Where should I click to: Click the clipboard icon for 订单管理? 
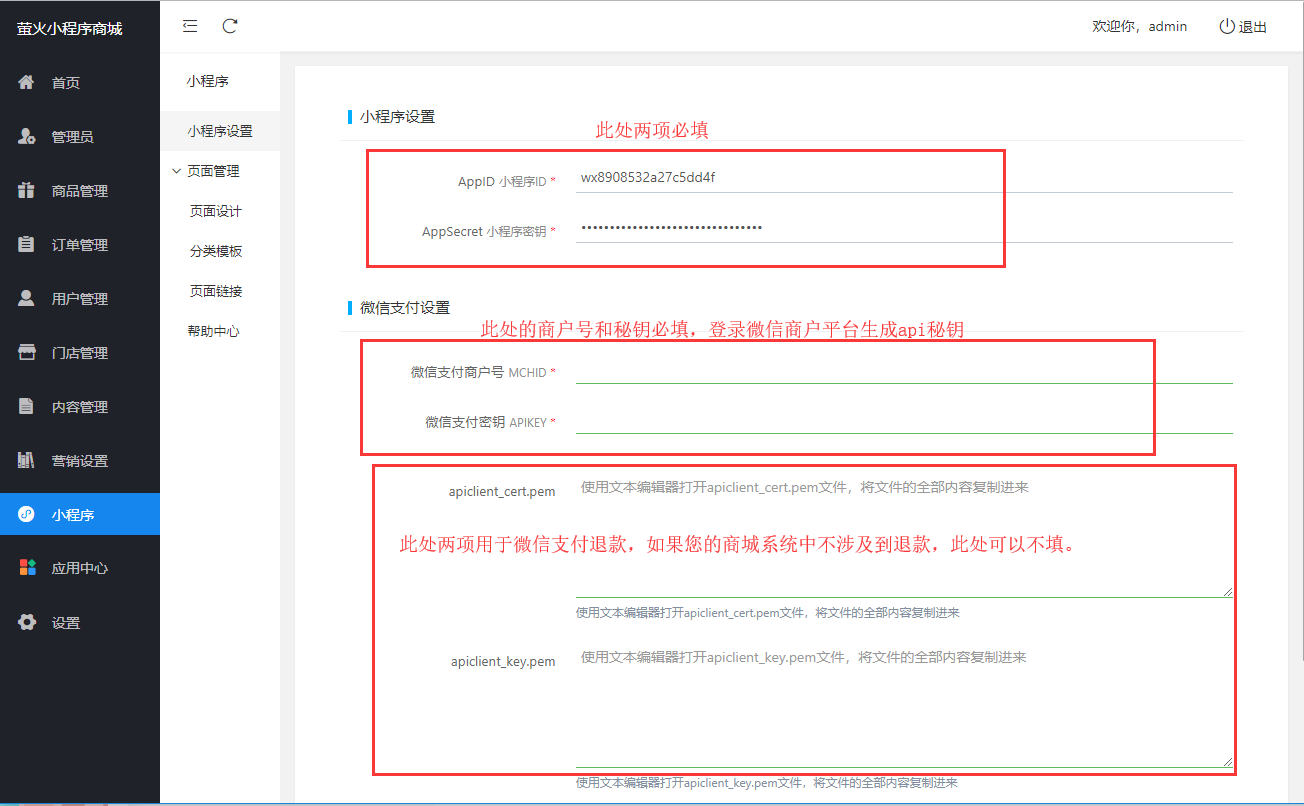point(27,244)
